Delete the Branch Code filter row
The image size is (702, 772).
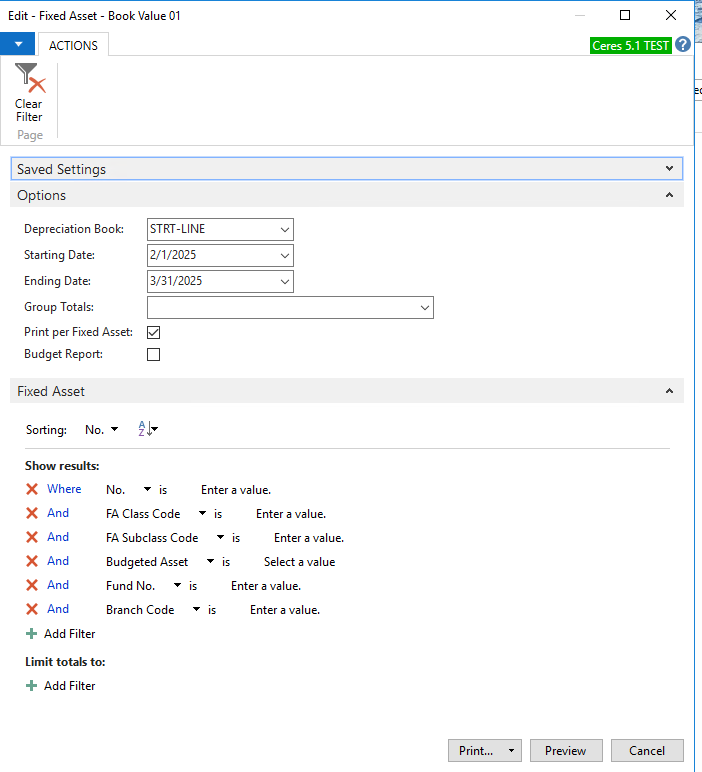pyautogui.click(x=32, y=609)
